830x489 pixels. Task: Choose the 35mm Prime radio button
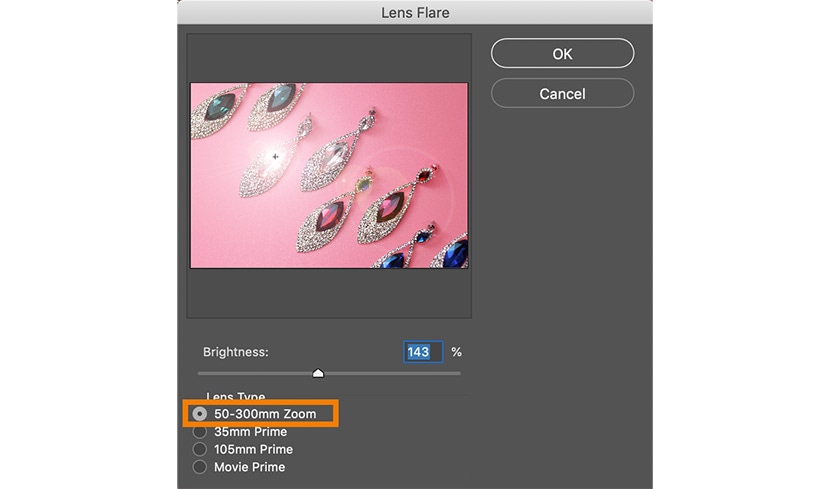click(x=200, y=432)
